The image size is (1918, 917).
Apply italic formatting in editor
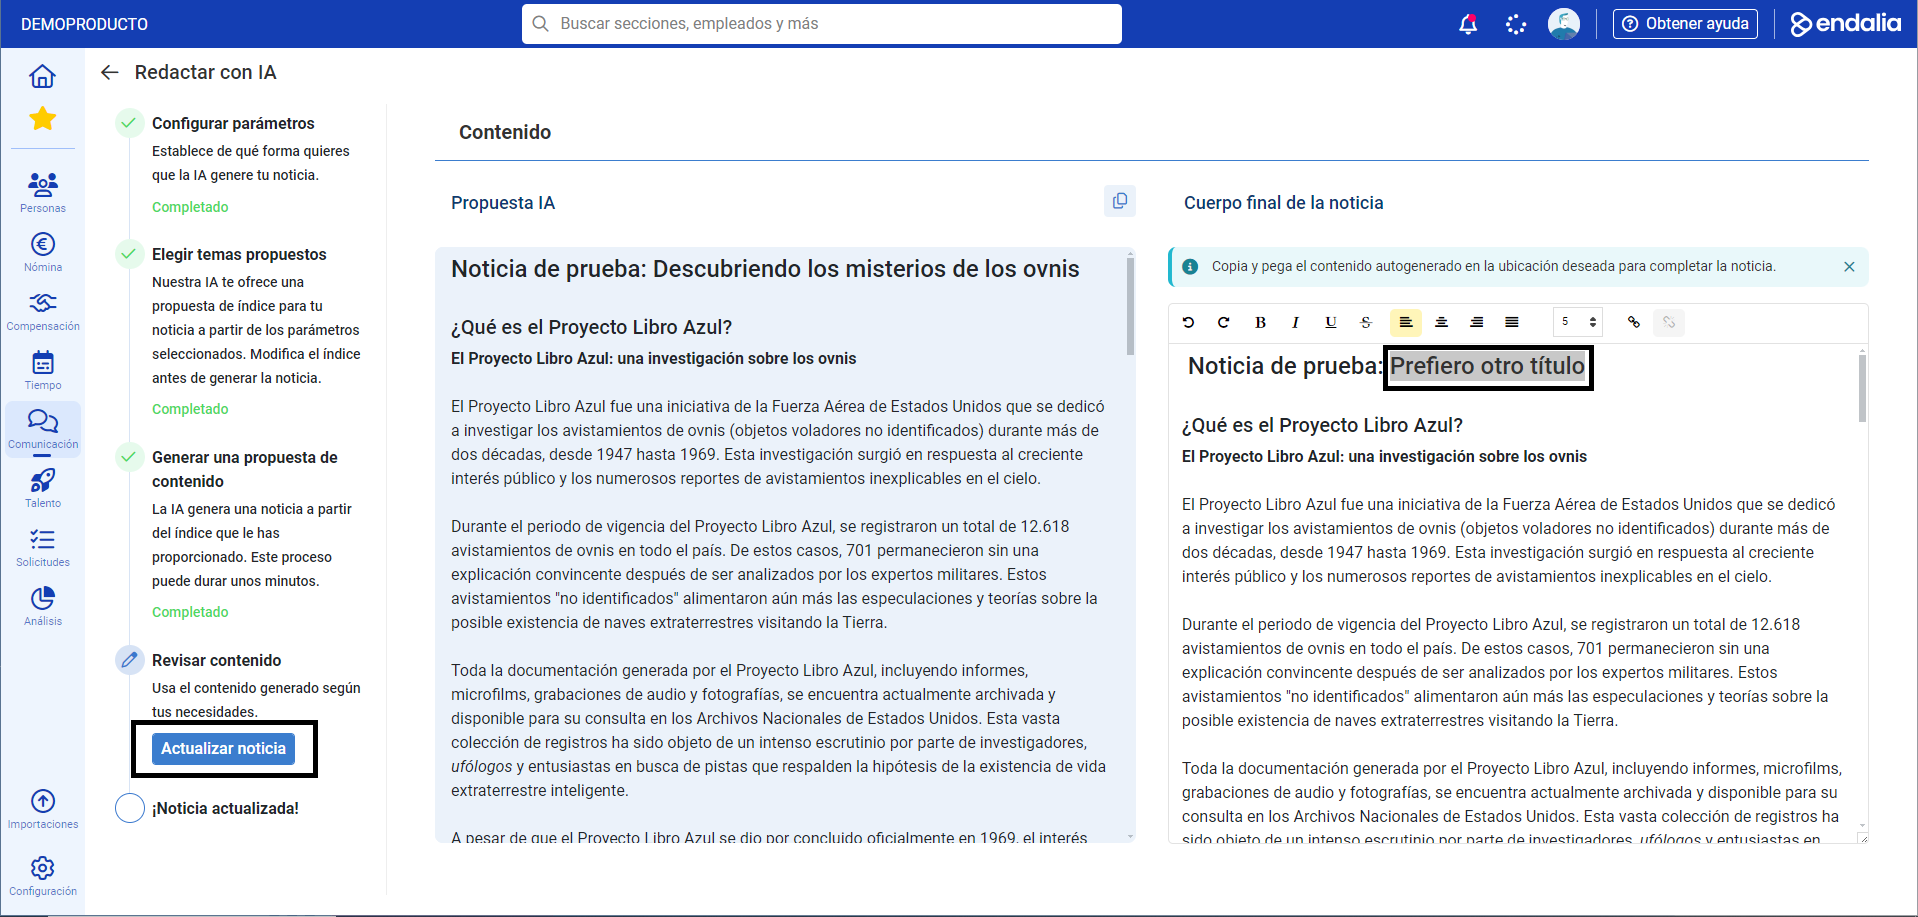coord(1295,322)
